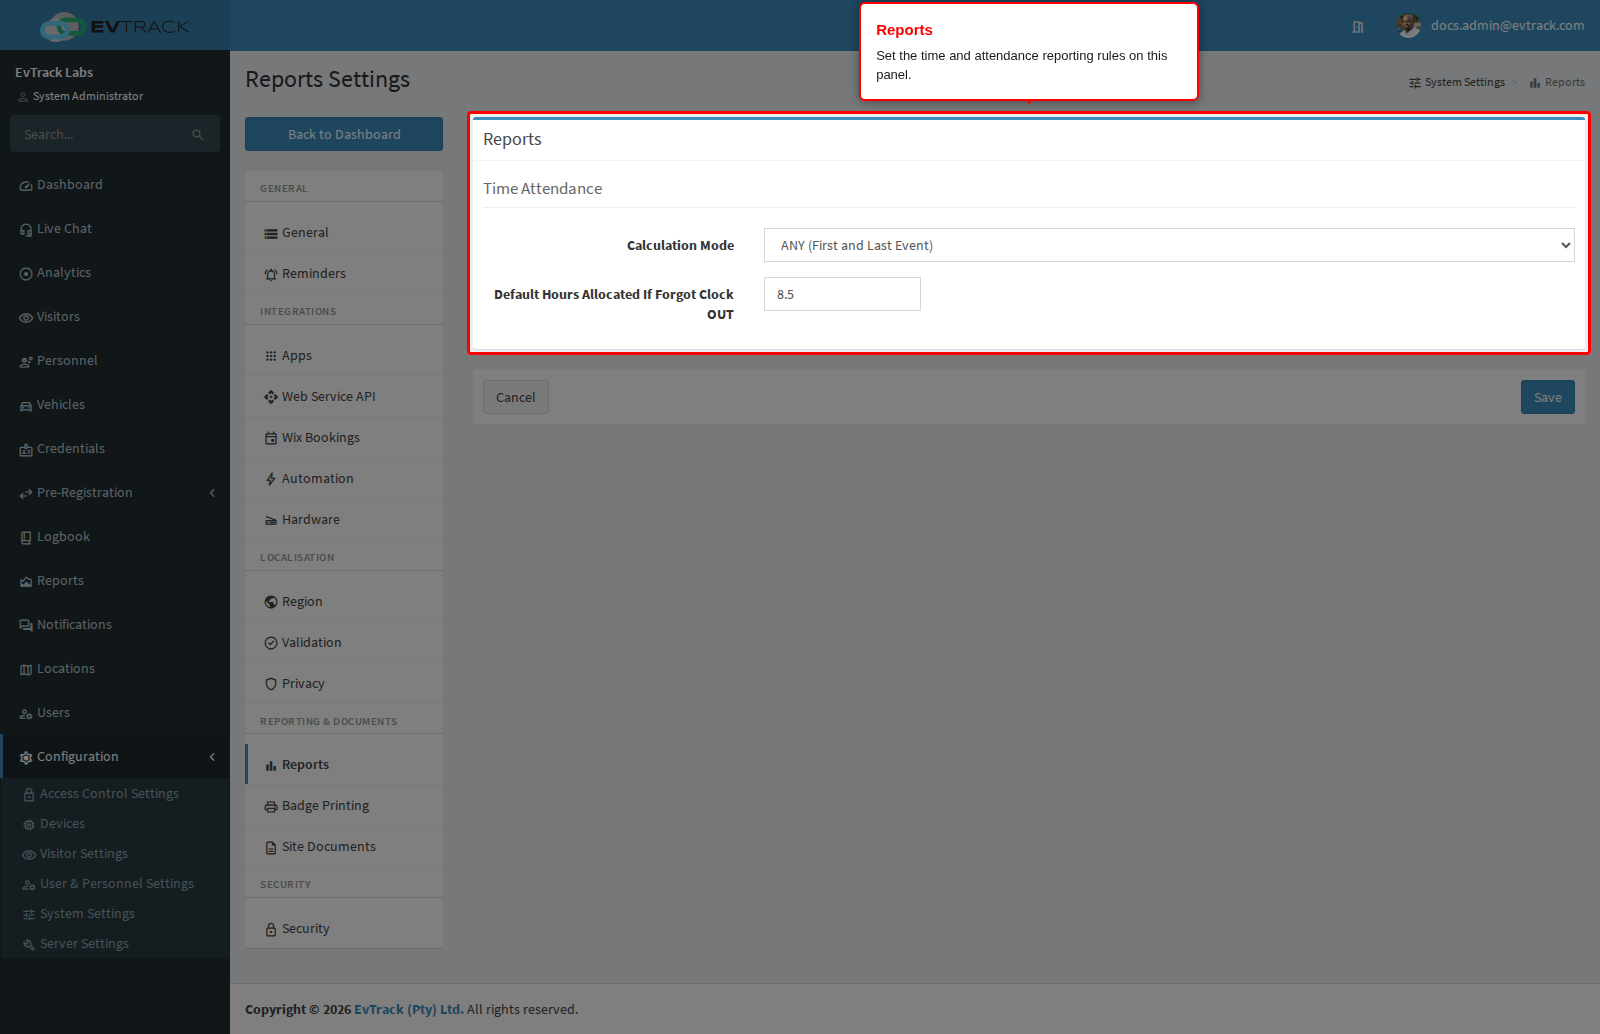1600x1034 pixels.
Task: Expand the Pre-Registration submenu chevron
Action: pos(212,493)
